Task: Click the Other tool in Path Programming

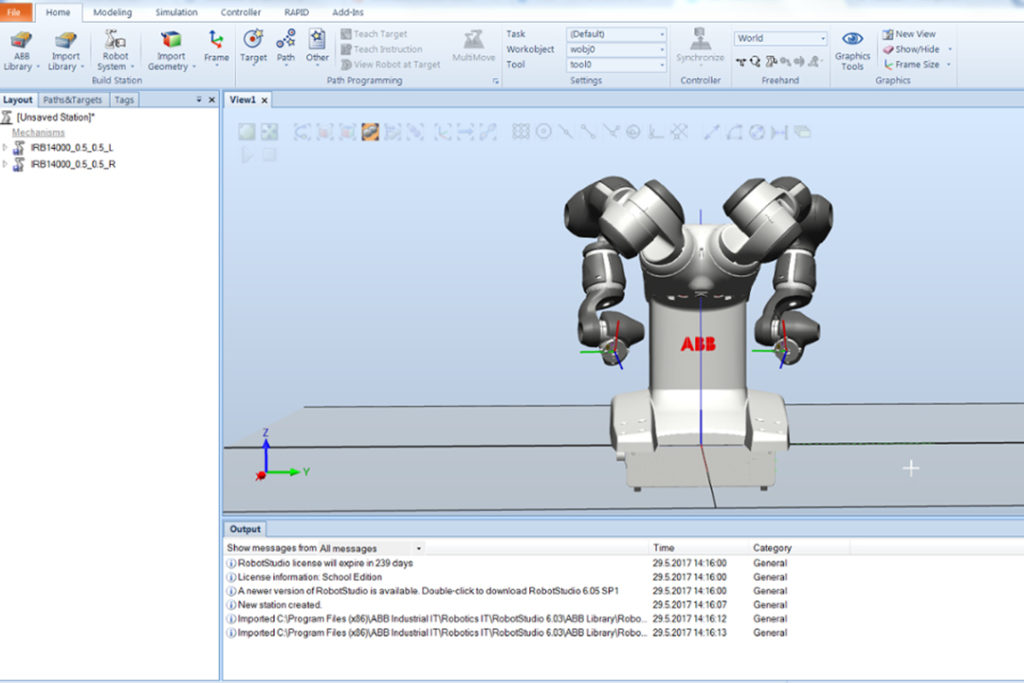Action: pyautogui.click(x=317, y=47)
